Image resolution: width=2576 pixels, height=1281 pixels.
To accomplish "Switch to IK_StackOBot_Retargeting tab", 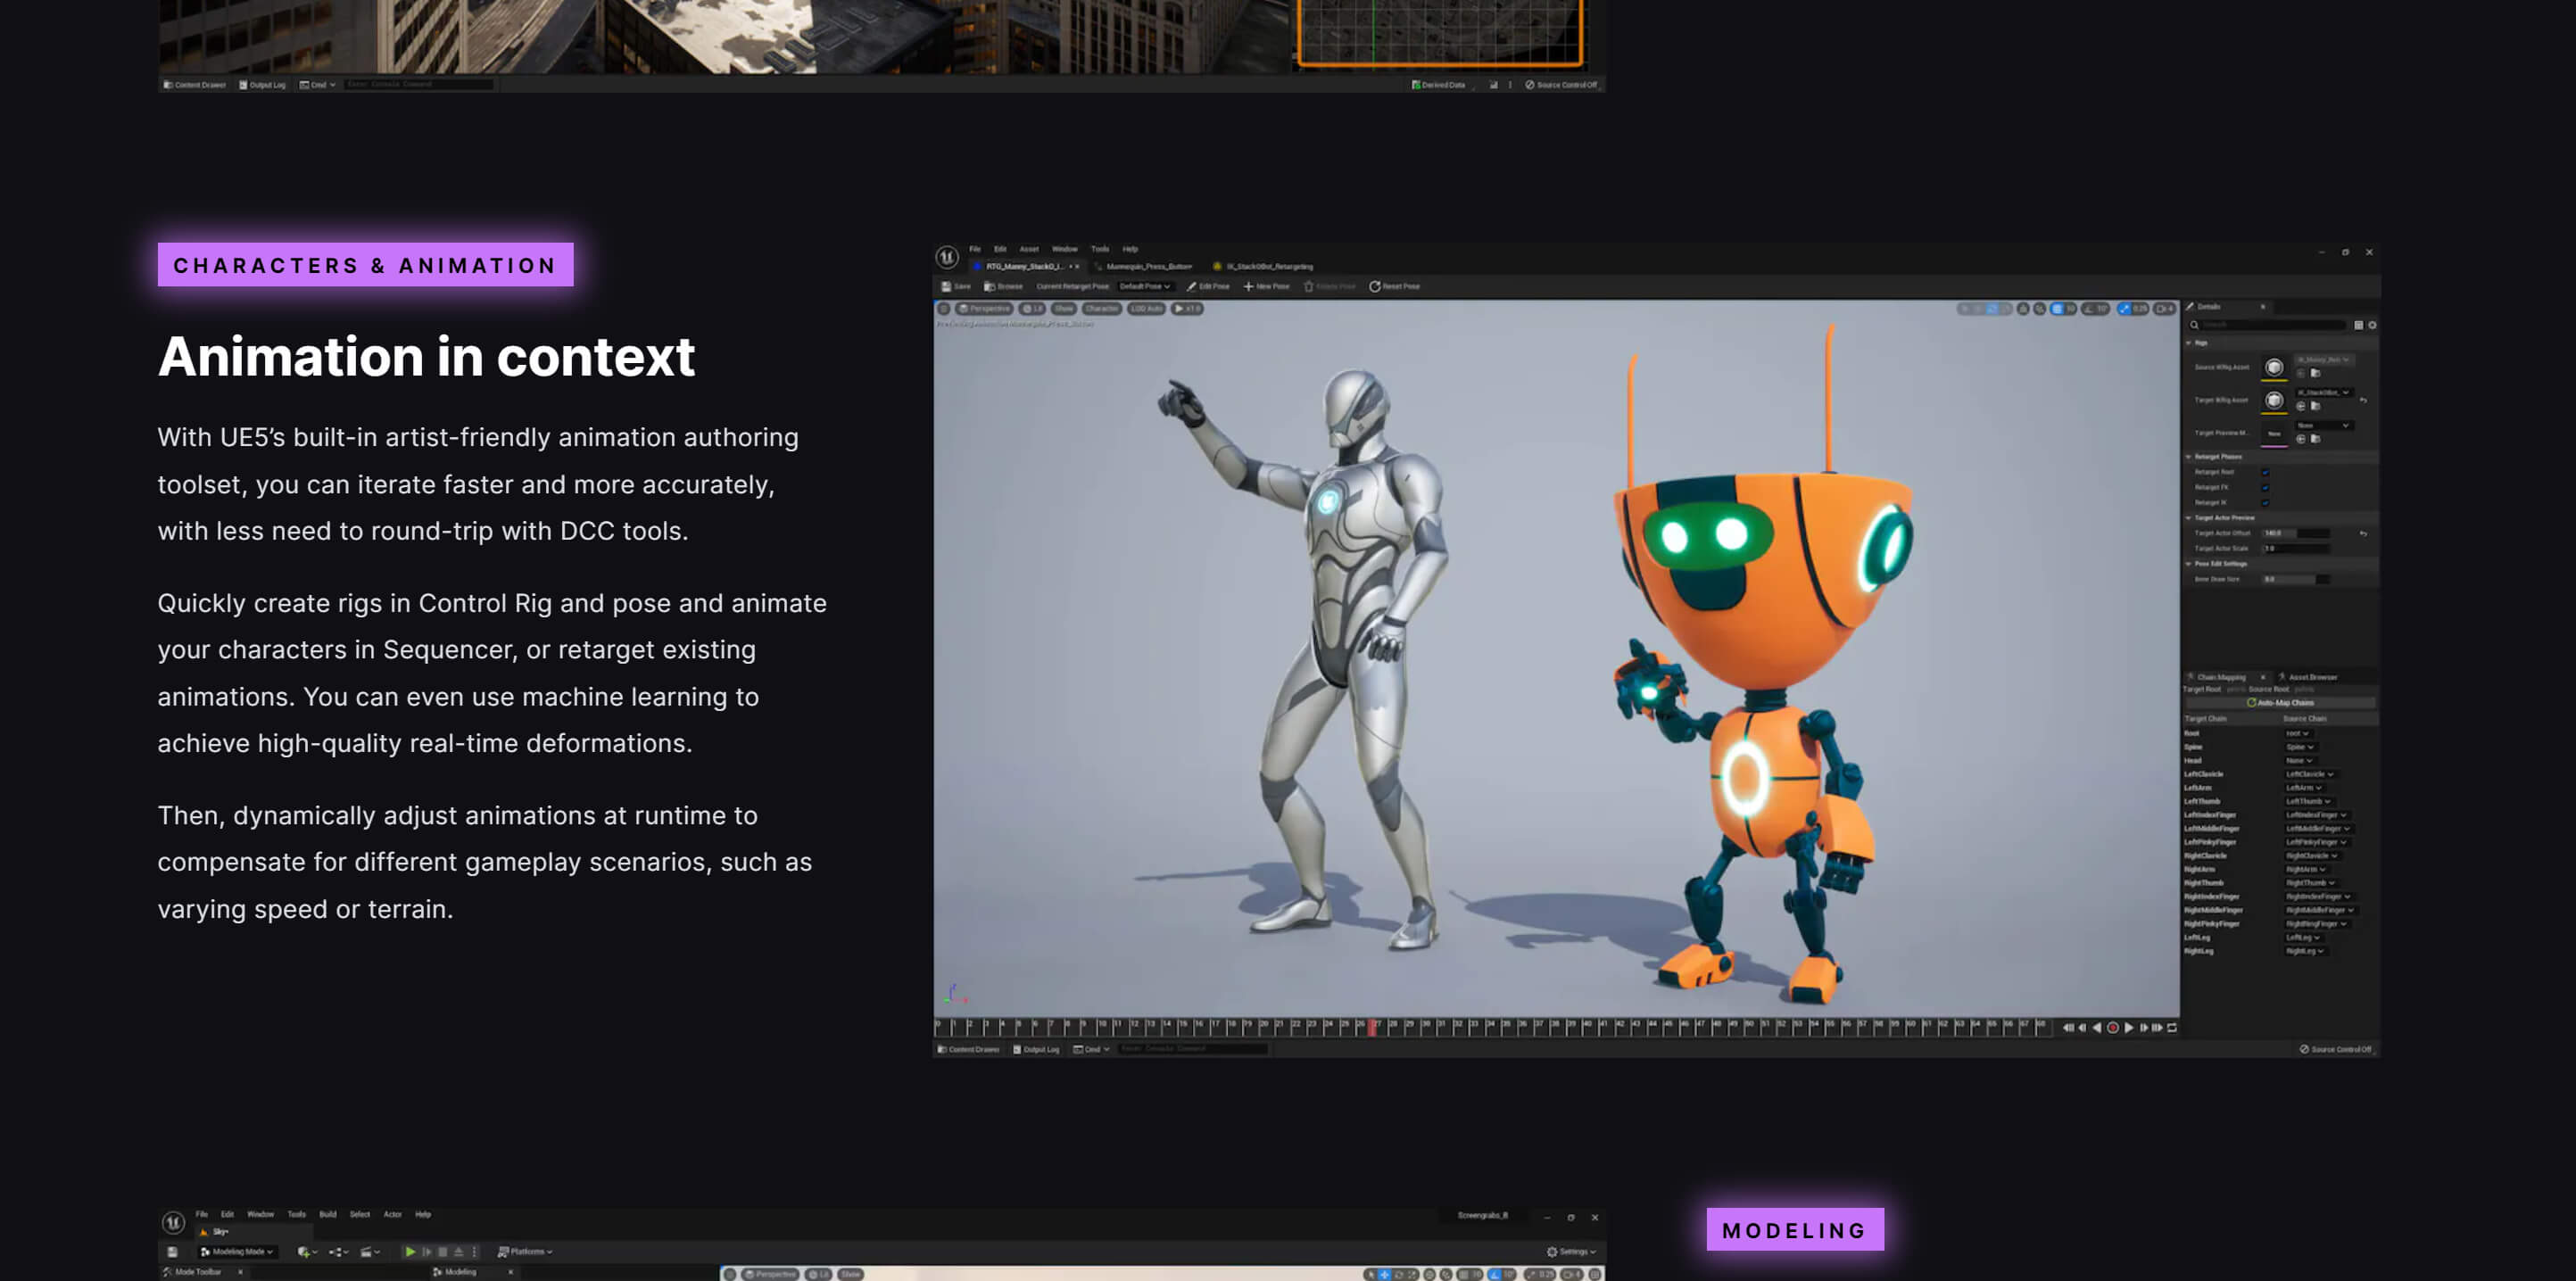I will (1268, 266).
